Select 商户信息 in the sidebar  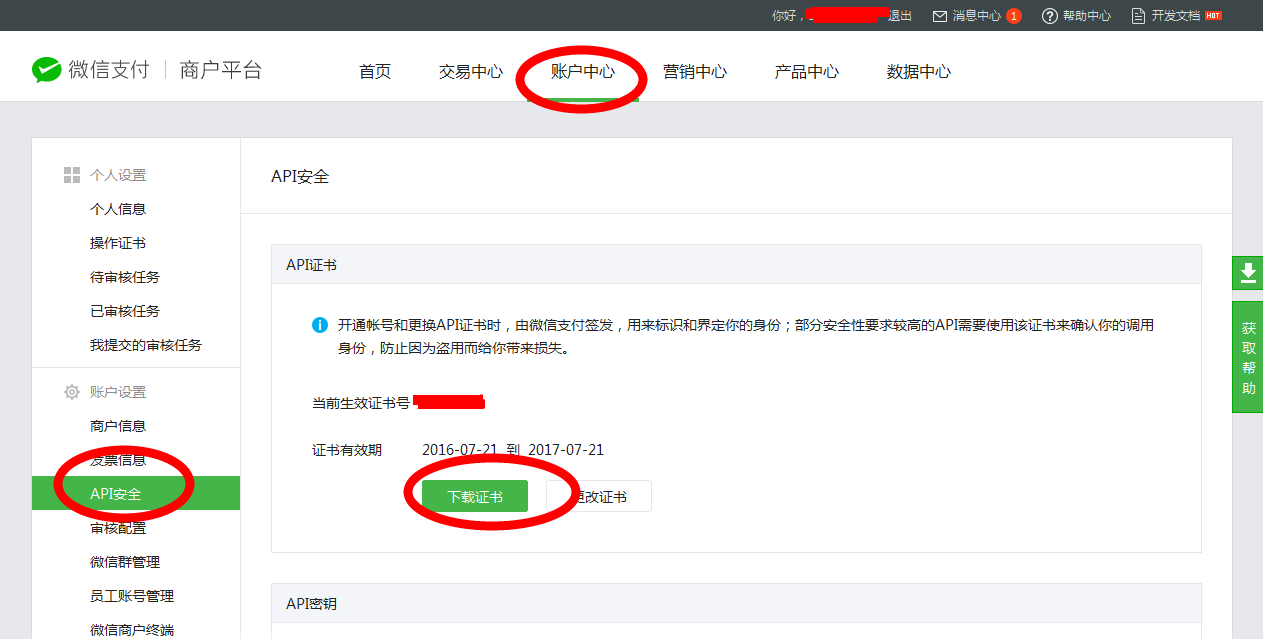[x=118, y=426]
